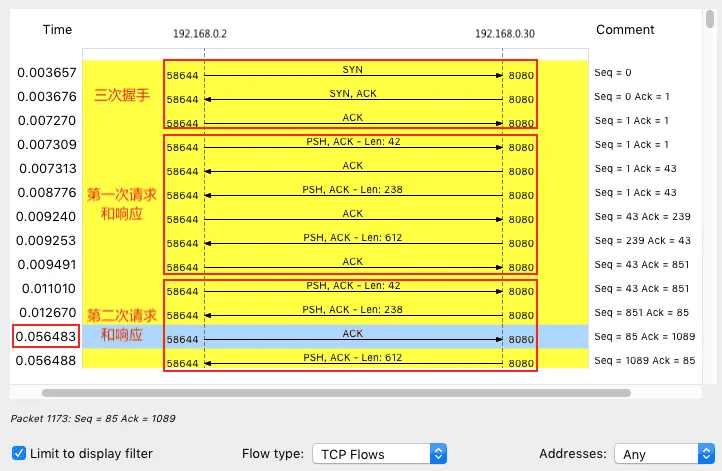Open the Addresses dropdown
This screenshot has width=722, height=471.
pos(664,454)
